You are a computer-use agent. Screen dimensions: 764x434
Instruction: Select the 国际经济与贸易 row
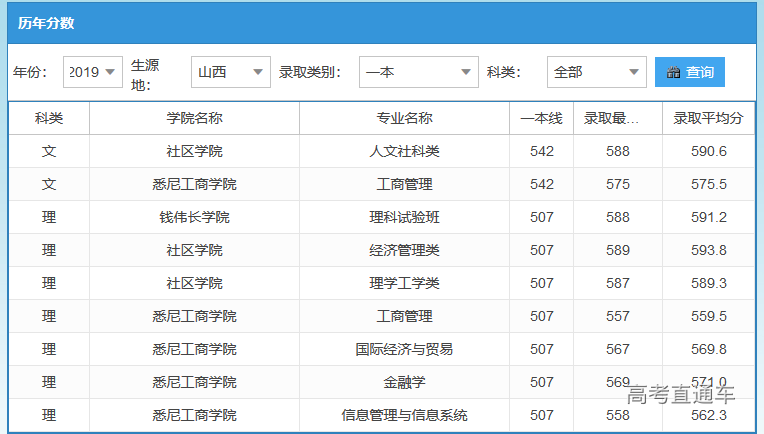coord(404,349)
